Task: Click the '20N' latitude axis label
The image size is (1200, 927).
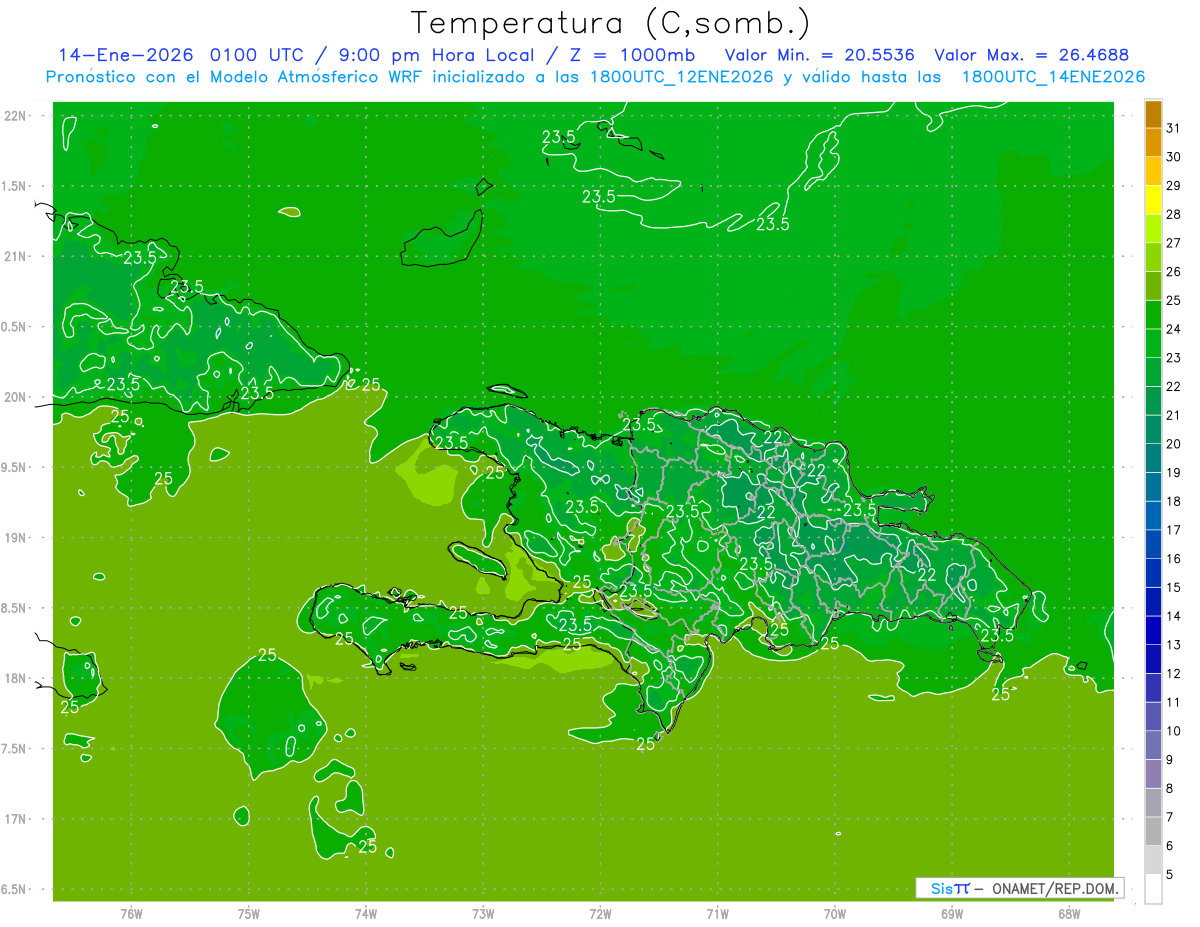Action: (16, 397)
